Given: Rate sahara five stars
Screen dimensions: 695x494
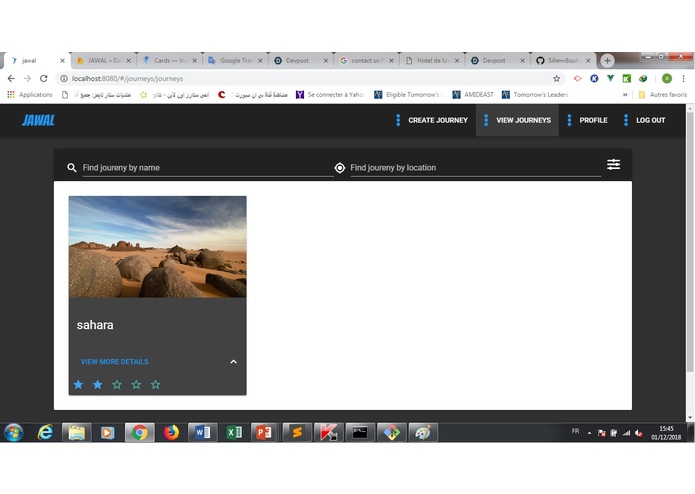Looking at the screenshot, I should (x=155, y=385).
